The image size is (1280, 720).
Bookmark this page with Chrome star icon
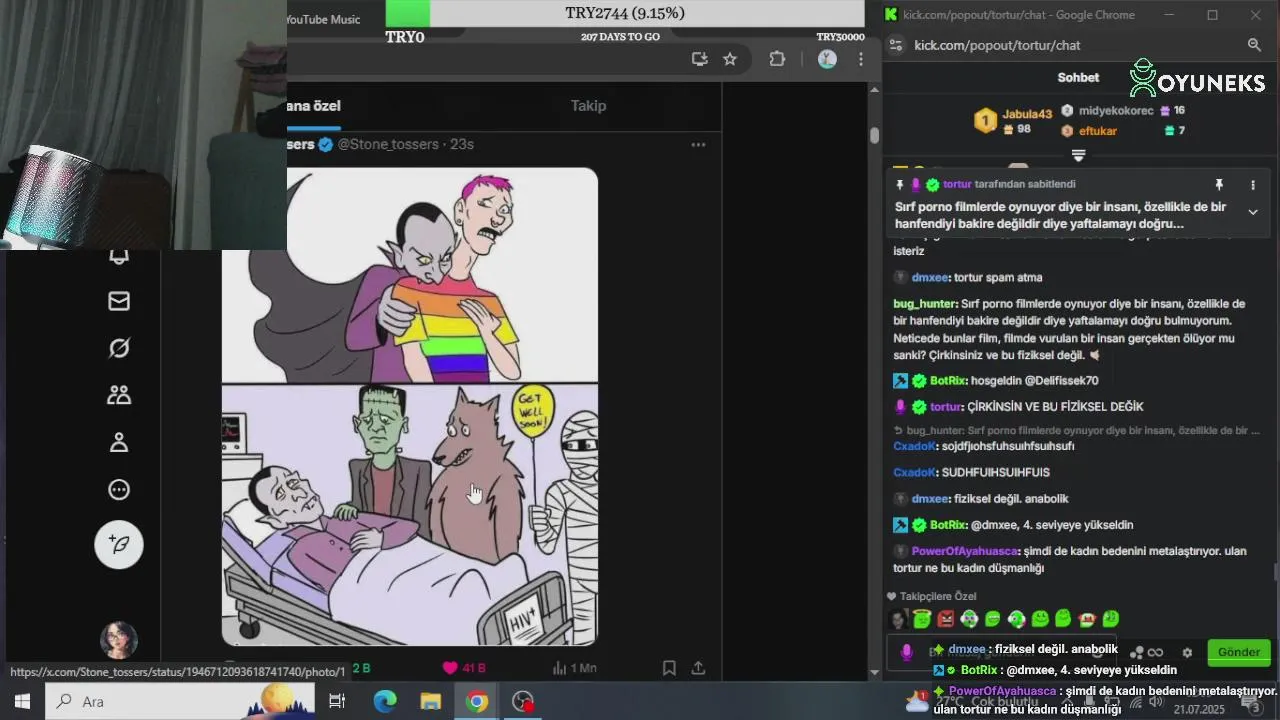click(730, 59)
